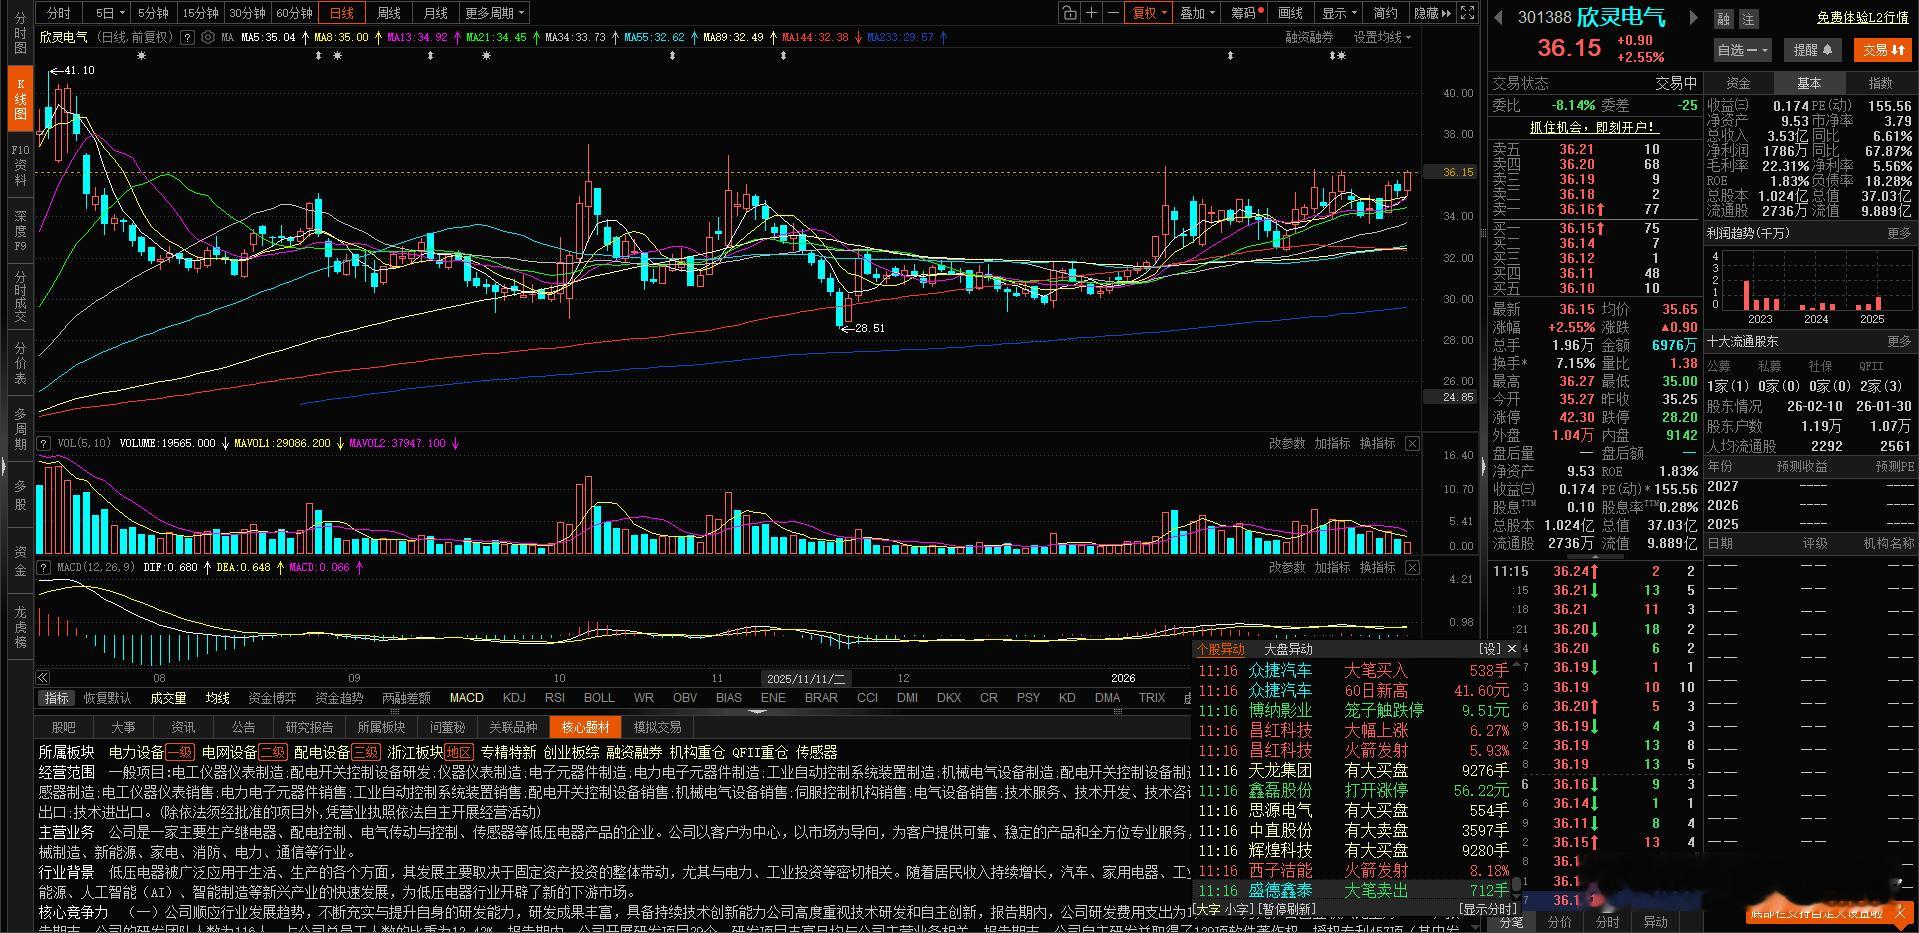Image resolution: width=1919 pixels, height=933 pixels.
Task: Open 龙虎榜 in left sidebar
Action: coord(20,626)
